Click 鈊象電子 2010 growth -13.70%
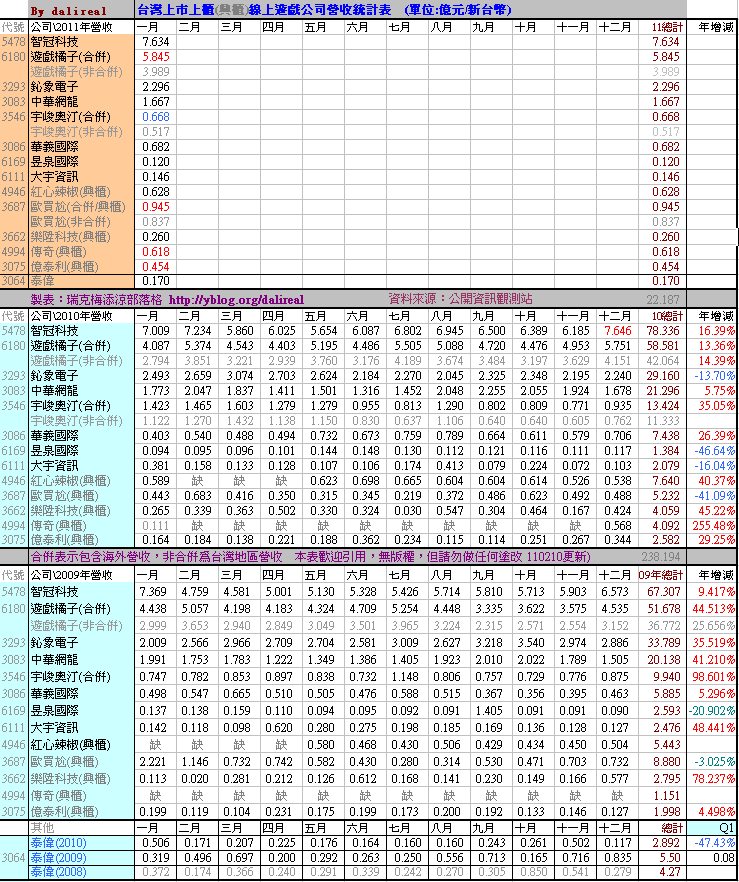Screen dimensions: 739x882 [714, 376]
